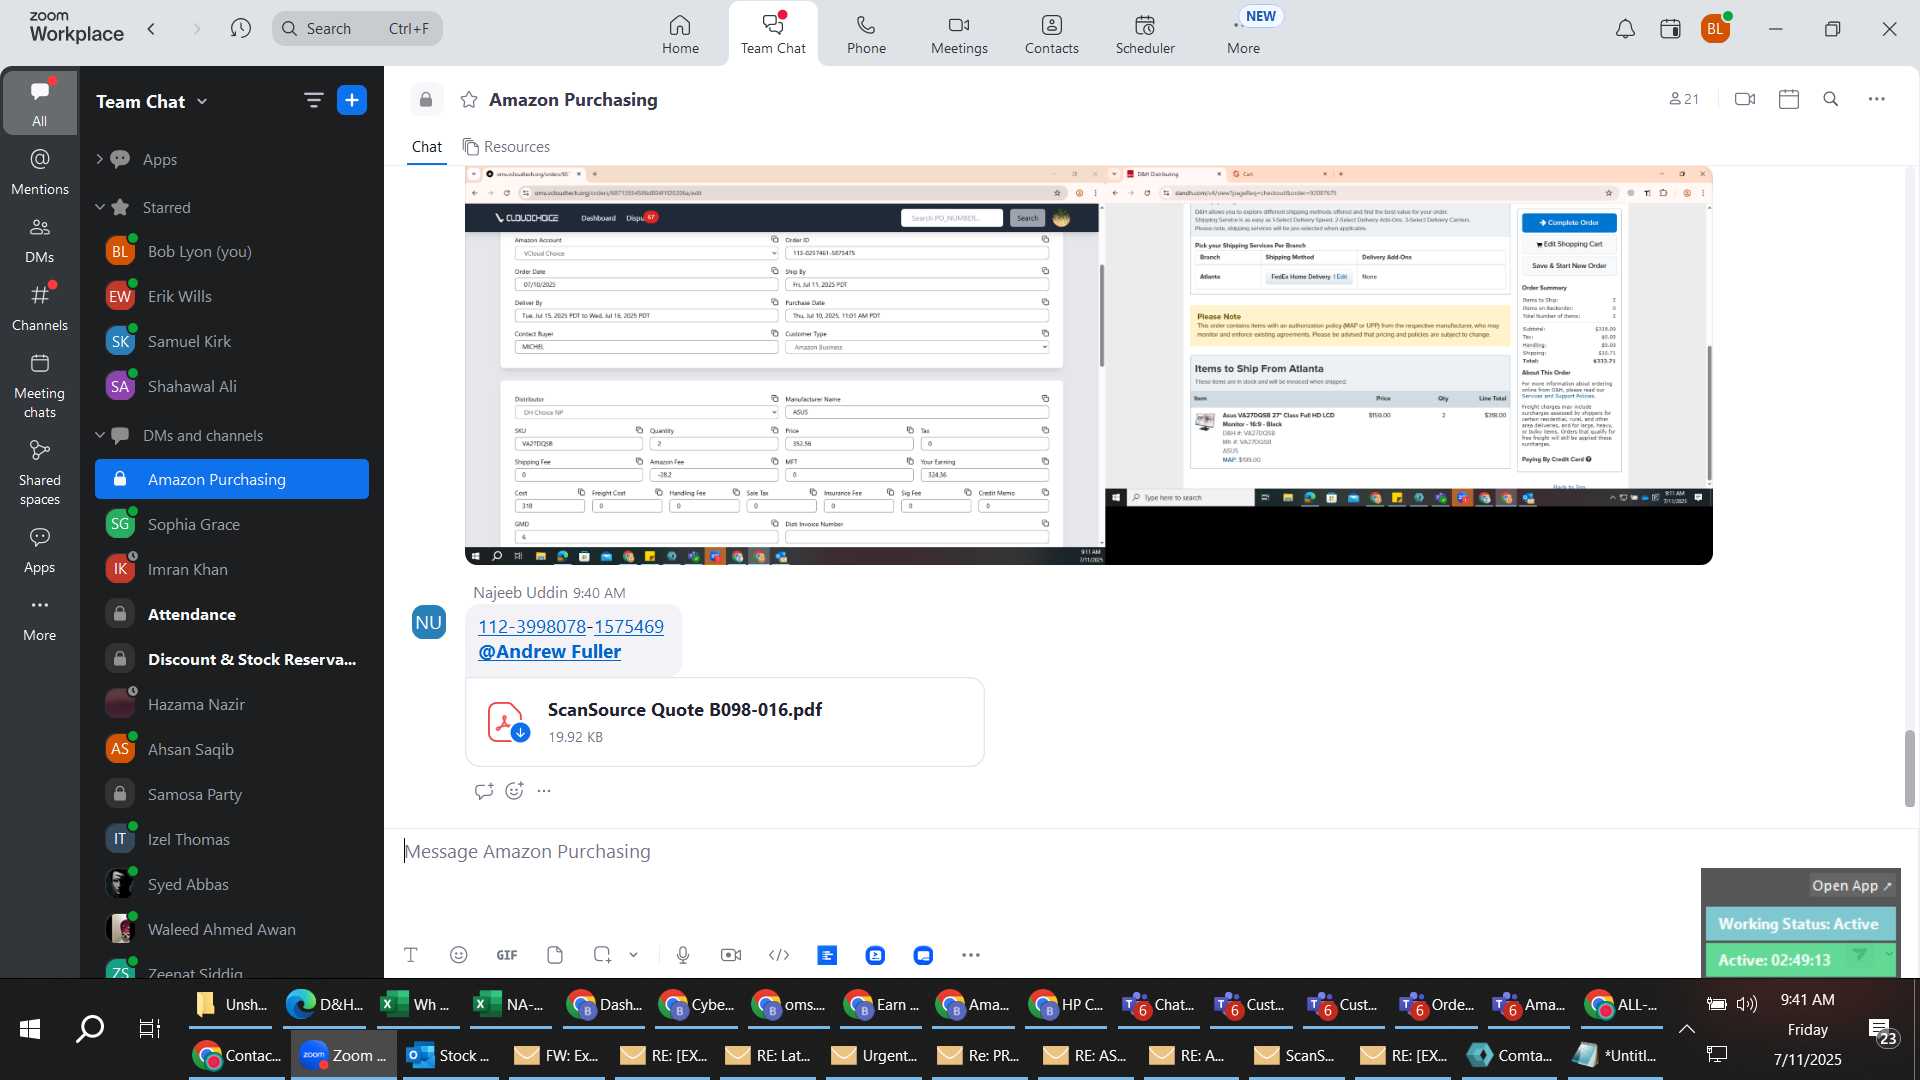Viewport: 1920px width, 1080px height.
Task: Reply to the message in thread
Action: (x=484, y=791)
